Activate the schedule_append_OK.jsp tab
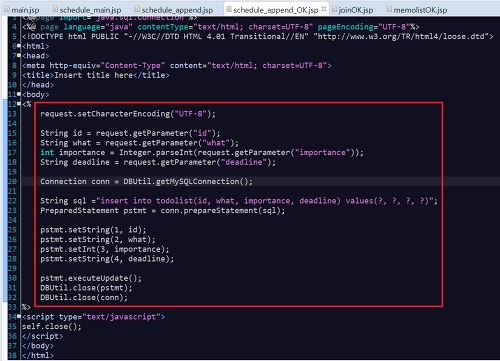The image size is (500, 361). [275, 10]
